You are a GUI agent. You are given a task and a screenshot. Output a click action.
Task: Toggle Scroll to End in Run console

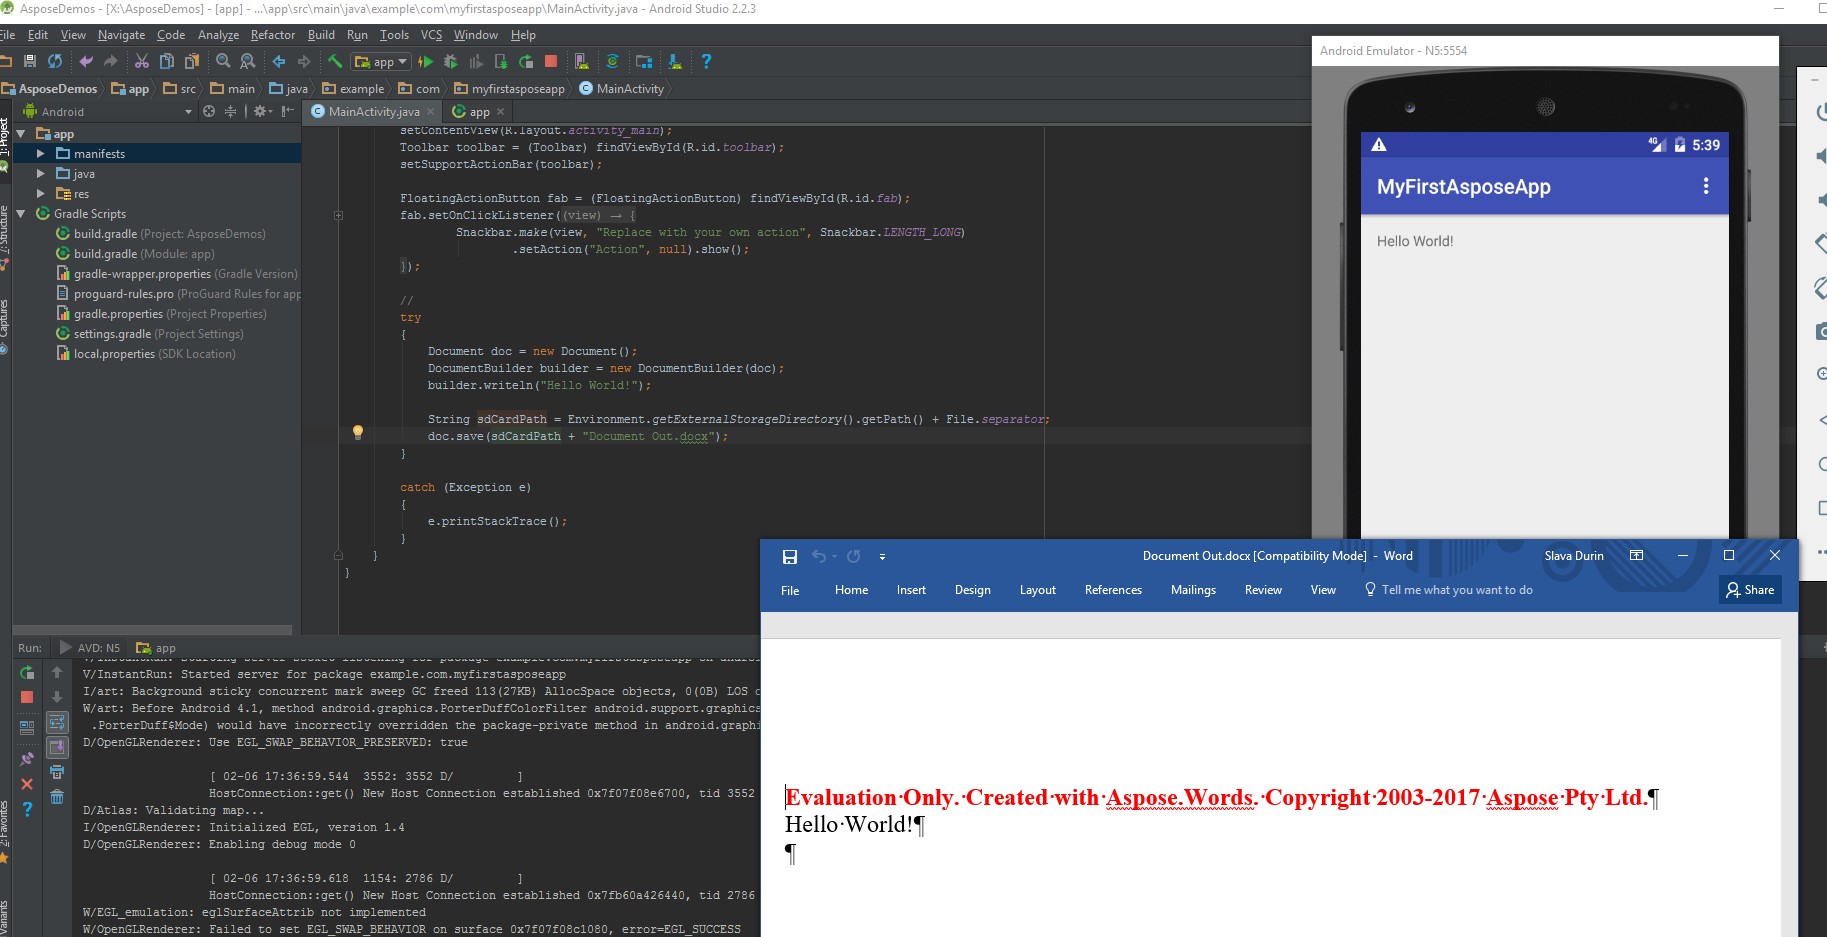click(57, 747)
